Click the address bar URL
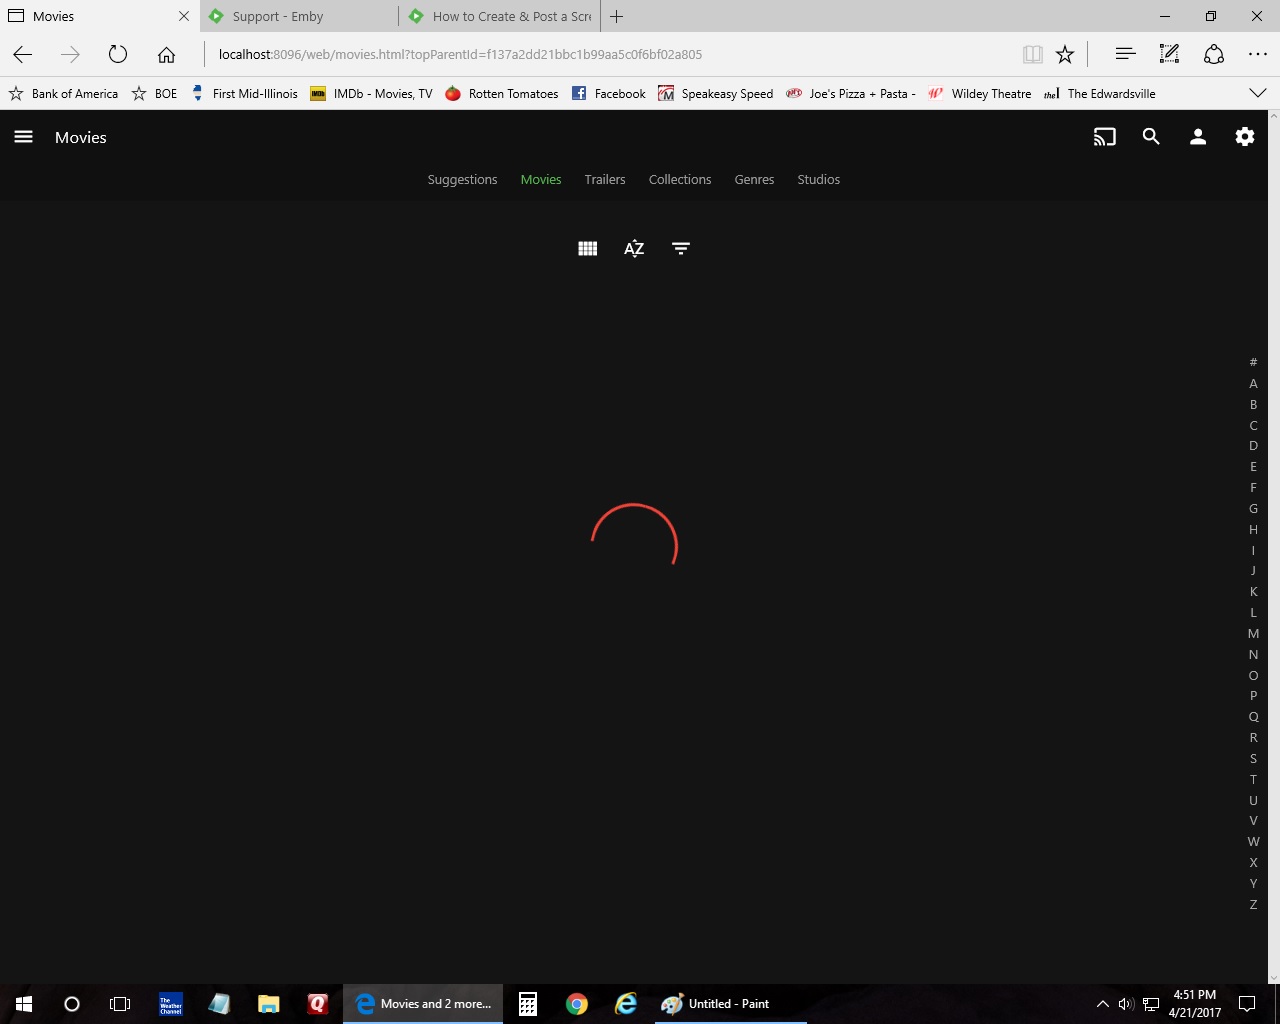 460,54
